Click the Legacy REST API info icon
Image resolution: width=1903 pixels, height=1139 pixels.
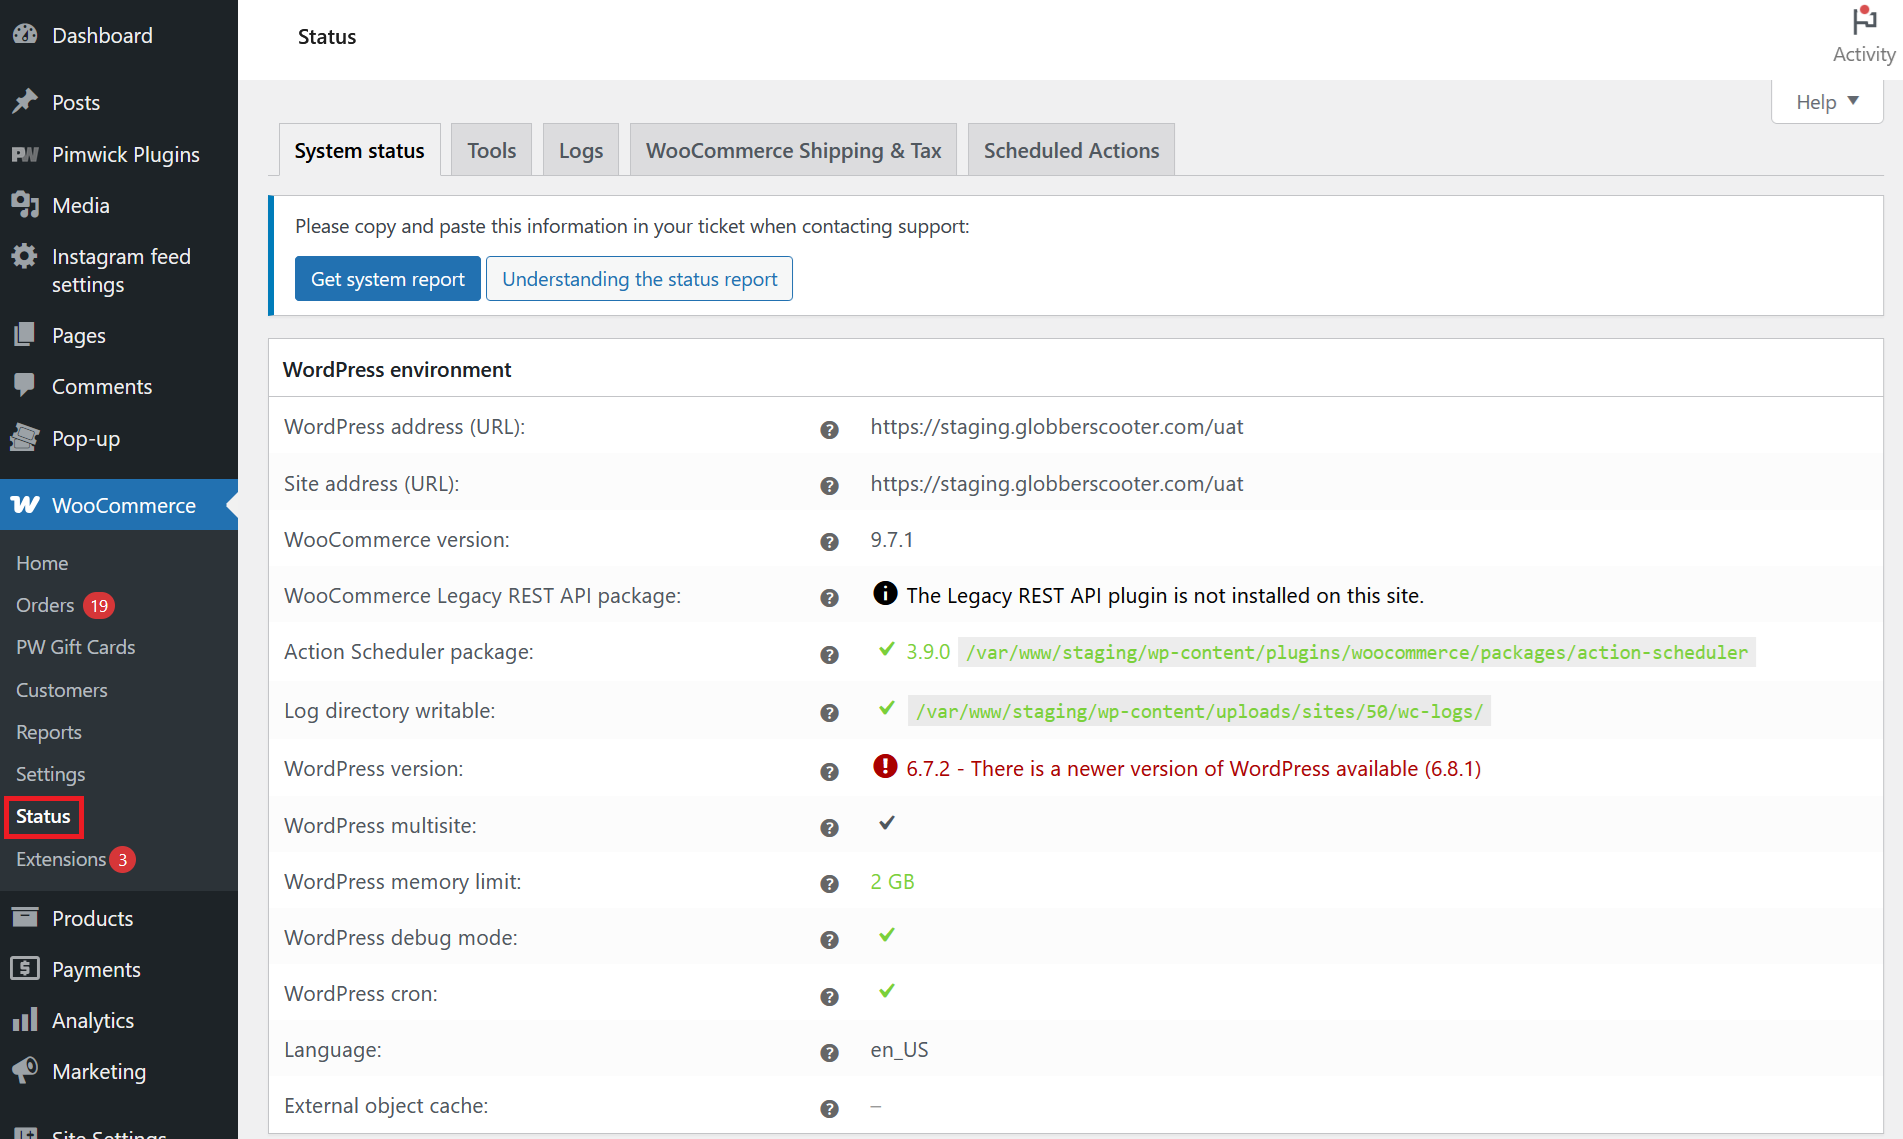click(x=885, y=593)
